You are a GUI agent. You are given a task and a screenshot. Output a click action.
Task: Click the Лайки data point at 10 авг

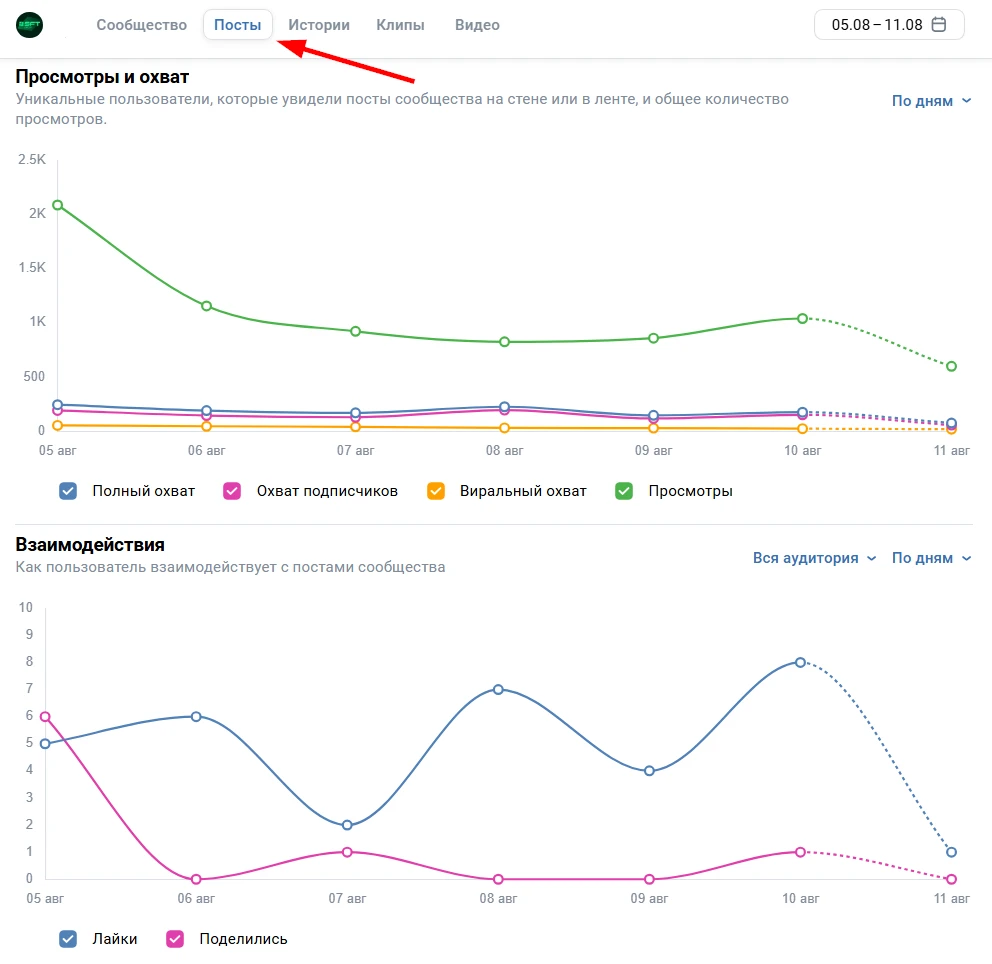(x=801, y=662)
